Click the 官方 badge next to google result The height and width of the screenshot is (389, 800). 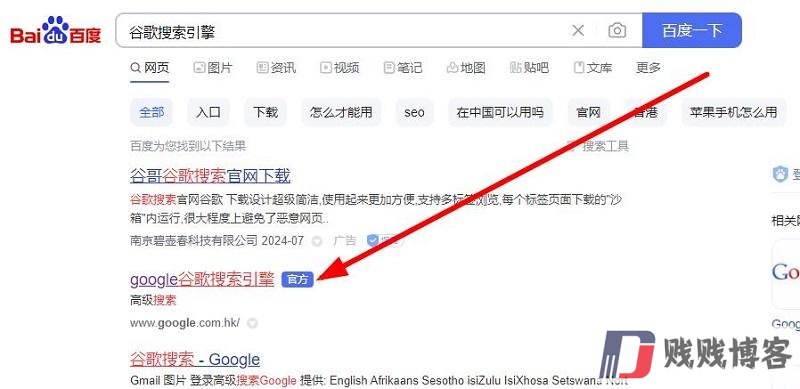click(x=297, y=279)
